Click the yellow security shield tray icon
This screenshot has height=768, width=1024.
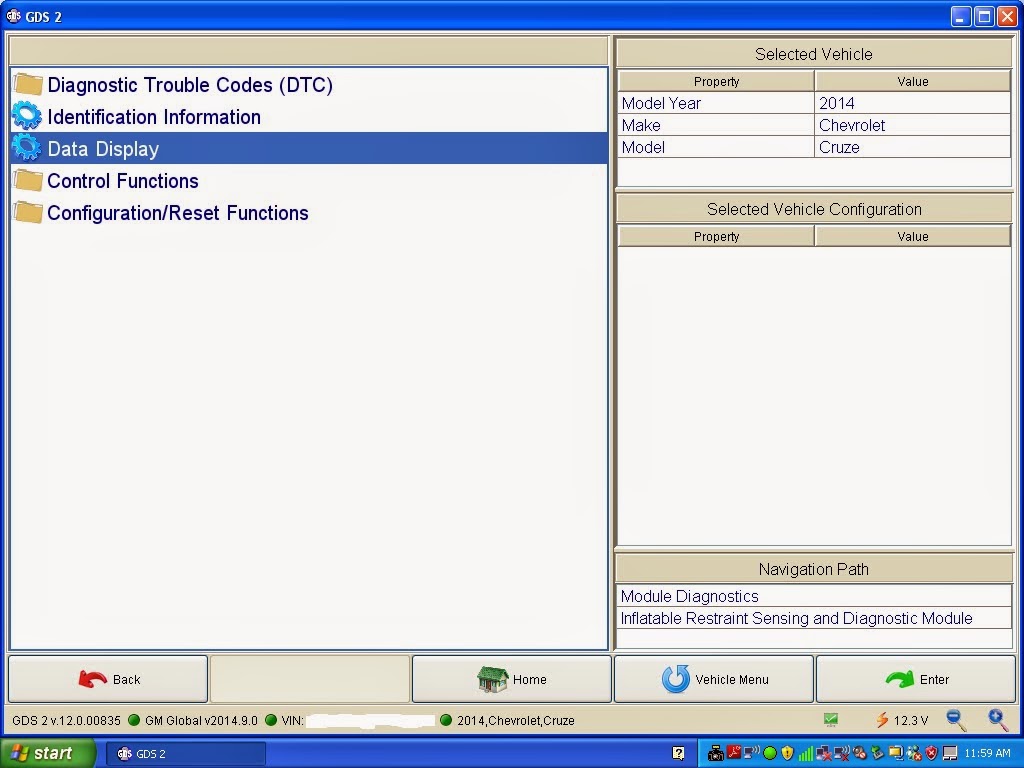point(788,753)
